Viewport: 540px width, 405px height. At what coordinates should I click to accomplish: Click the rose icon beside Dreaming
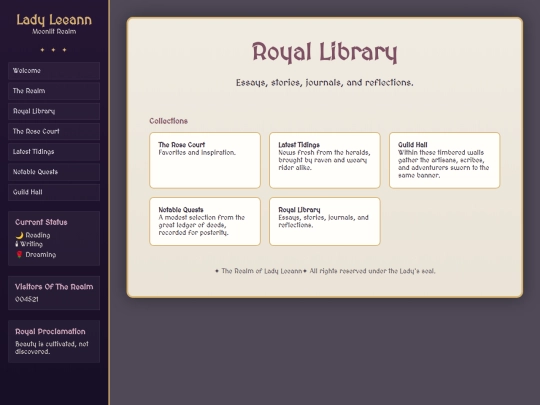click(19, 255)
